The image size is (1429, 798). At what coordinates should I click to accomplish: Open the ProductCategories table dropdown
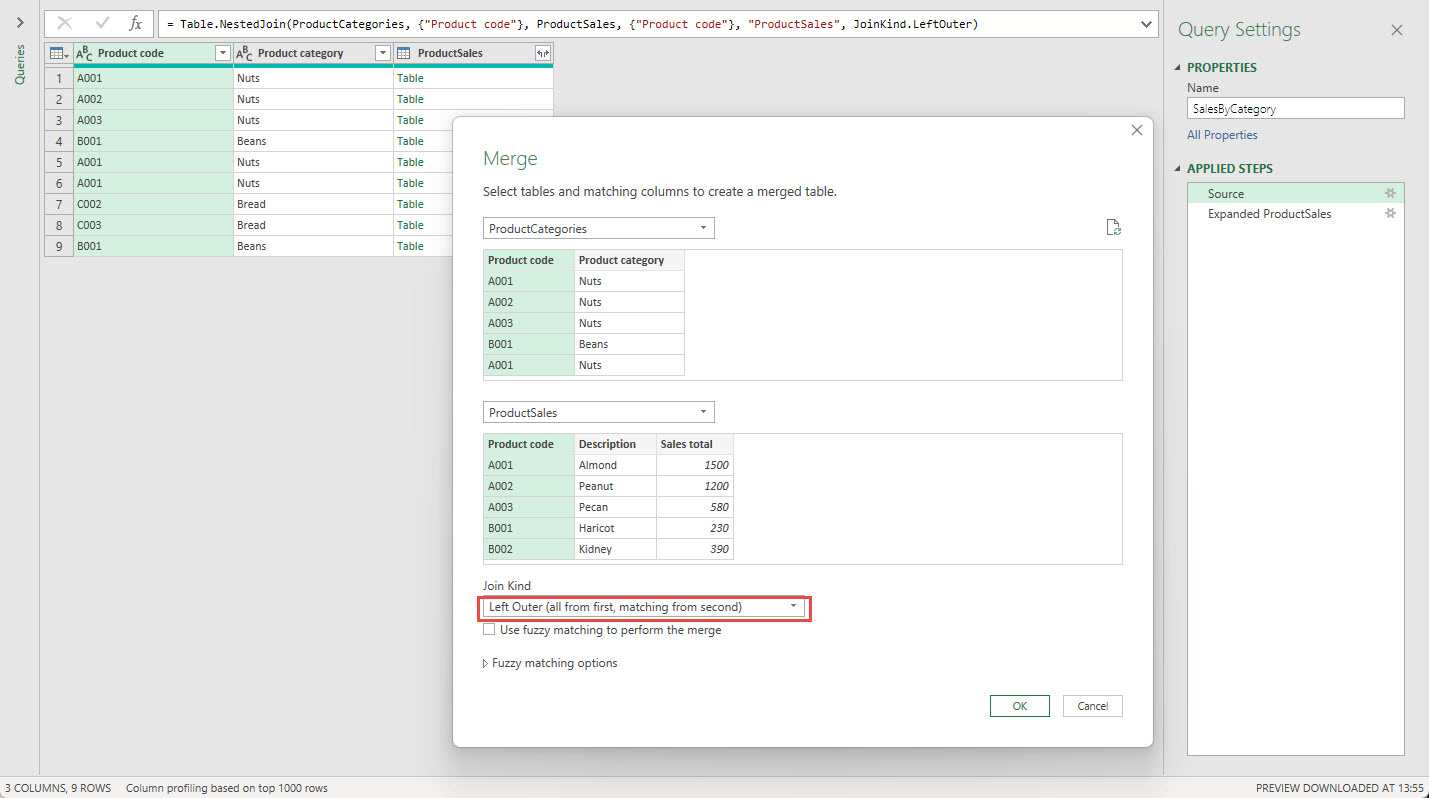coord(598,229)
